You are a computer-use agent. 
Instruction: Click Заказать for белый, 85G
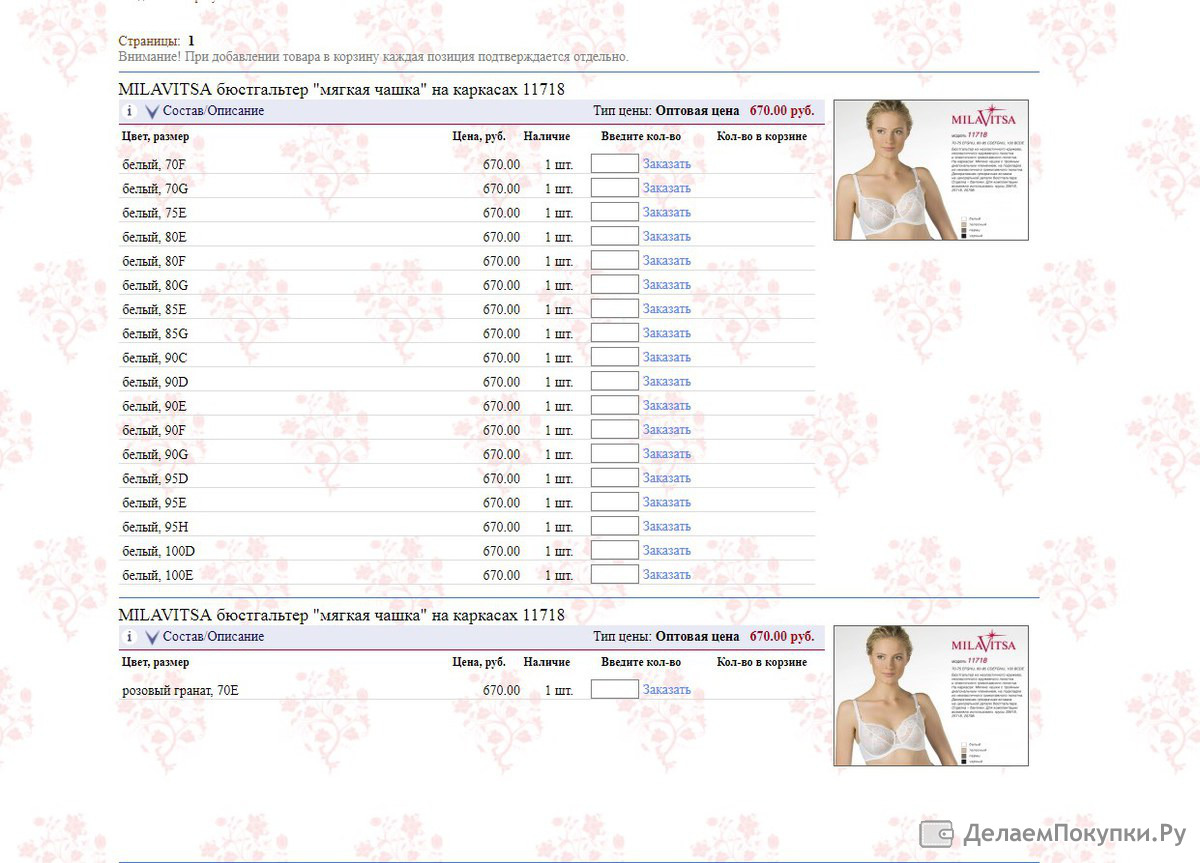667,333
